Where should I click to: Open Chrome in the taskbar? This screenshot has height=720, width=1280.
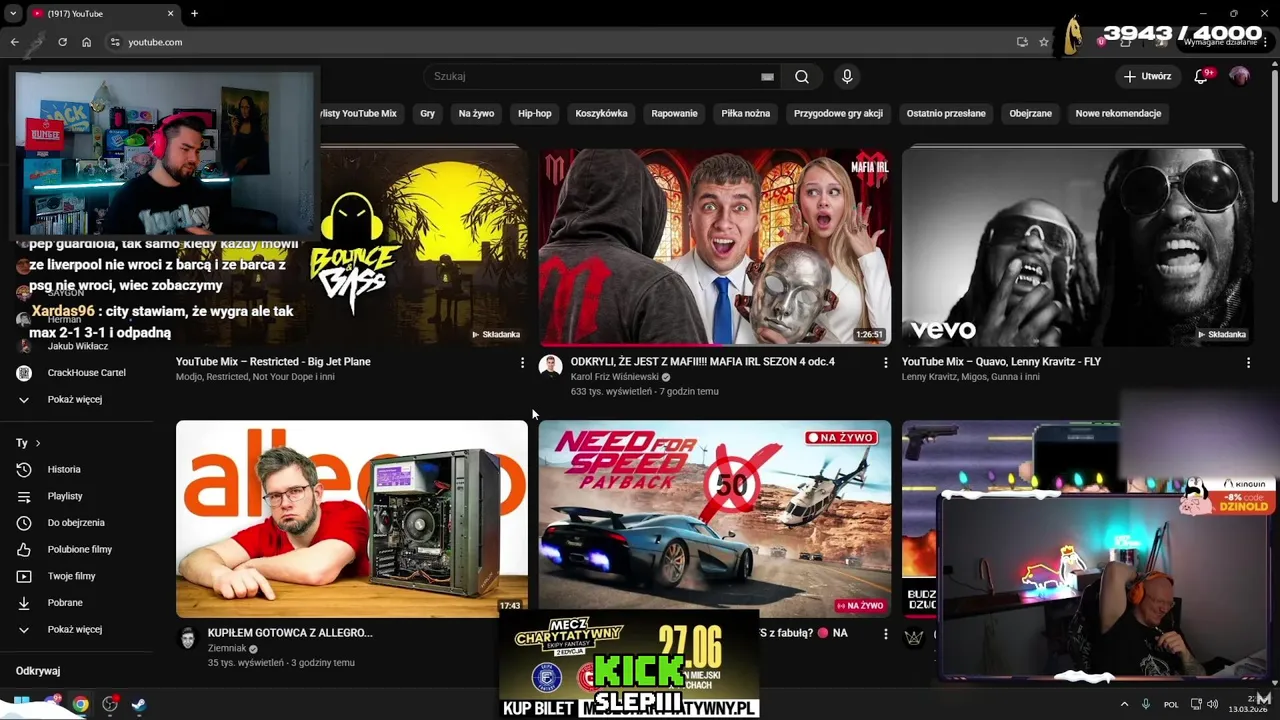click(80, 704)
